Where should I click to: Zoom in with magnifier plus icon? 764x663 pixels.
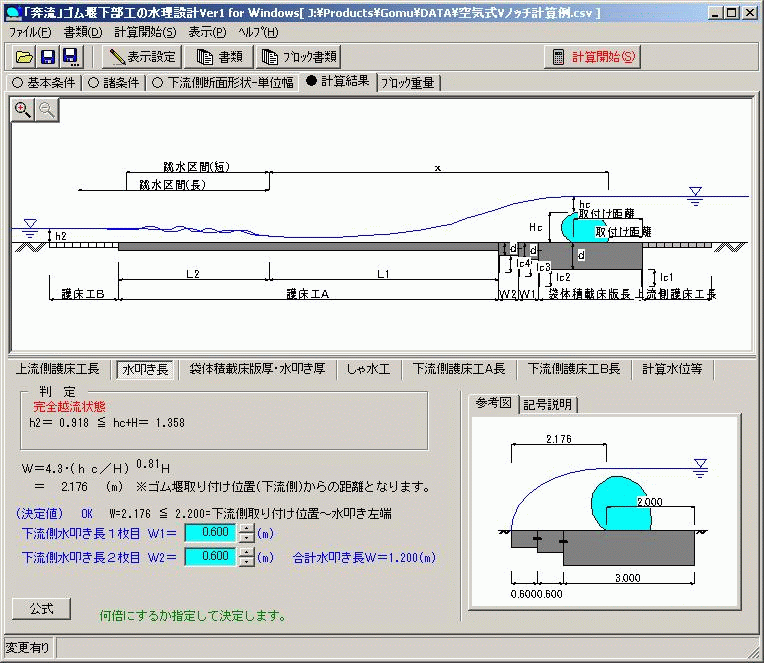tap(22, 110)
